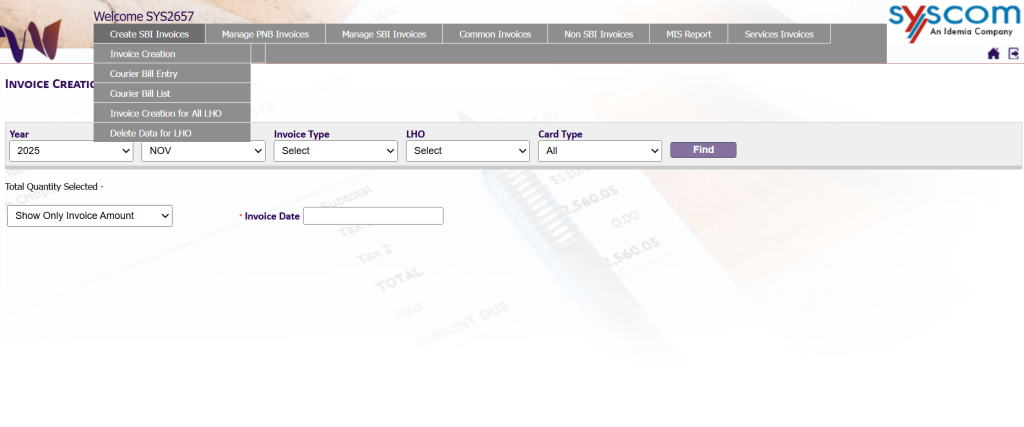
Task: Open the Services Invoices menu
Action: click(x=779, y=34)
